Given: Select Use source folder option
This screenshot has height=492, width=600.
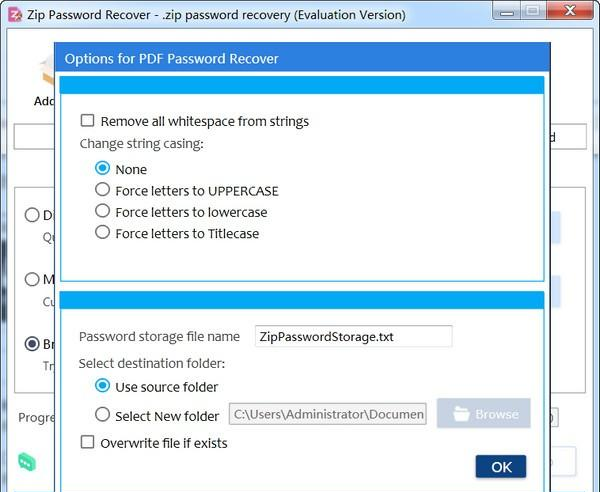Looking at the screenshot, I should point(102,386).
